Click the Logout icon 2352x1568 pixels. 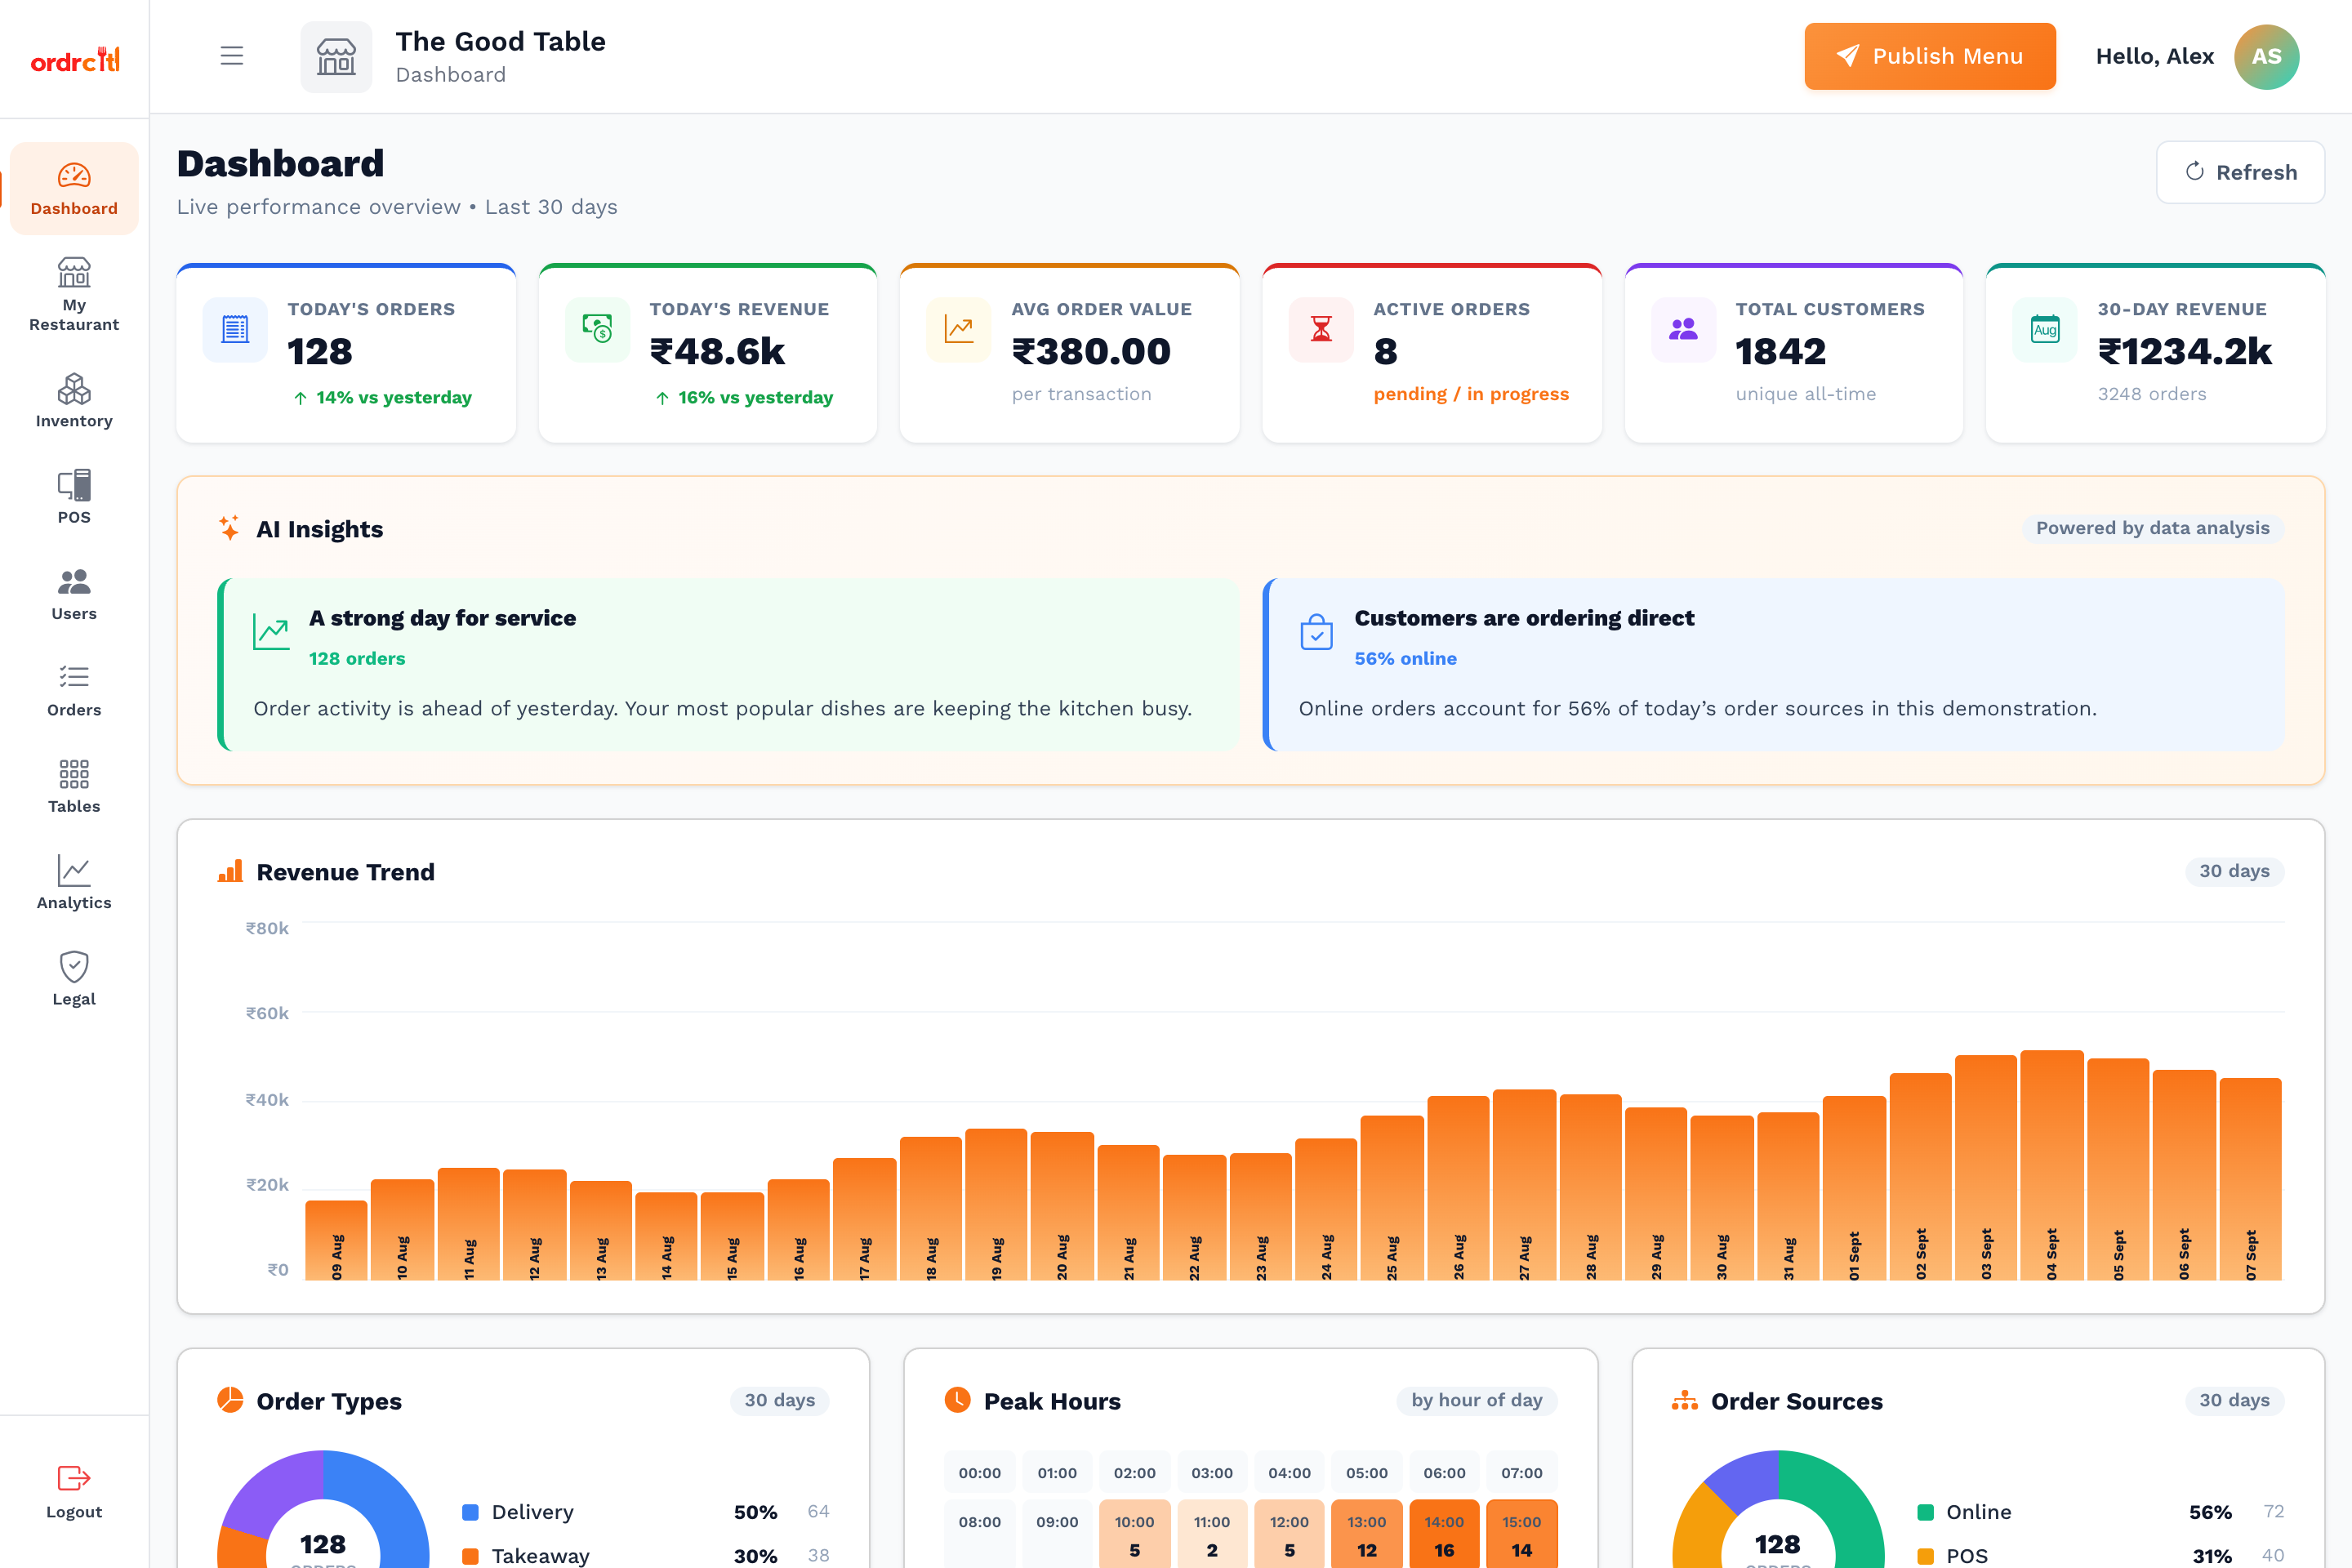click(x=74, y=1478)
